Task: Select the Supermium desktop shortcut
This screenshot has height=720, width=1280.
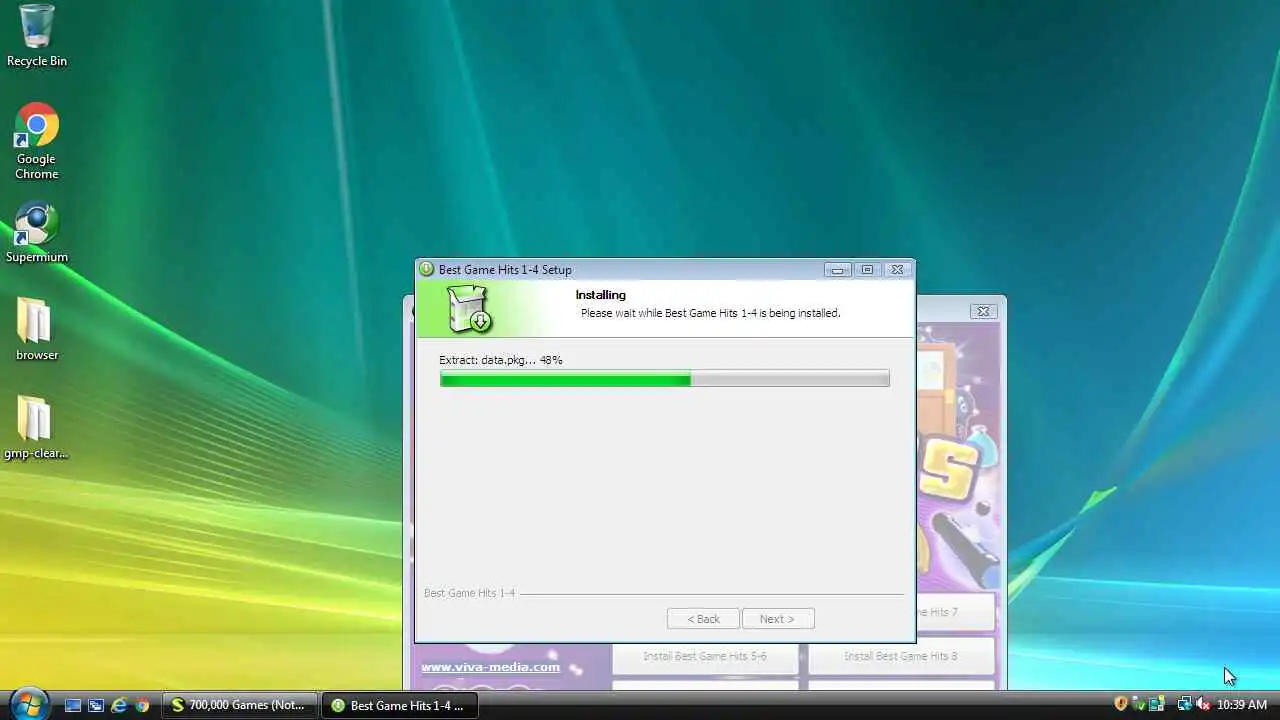Action: coord(37,233)
